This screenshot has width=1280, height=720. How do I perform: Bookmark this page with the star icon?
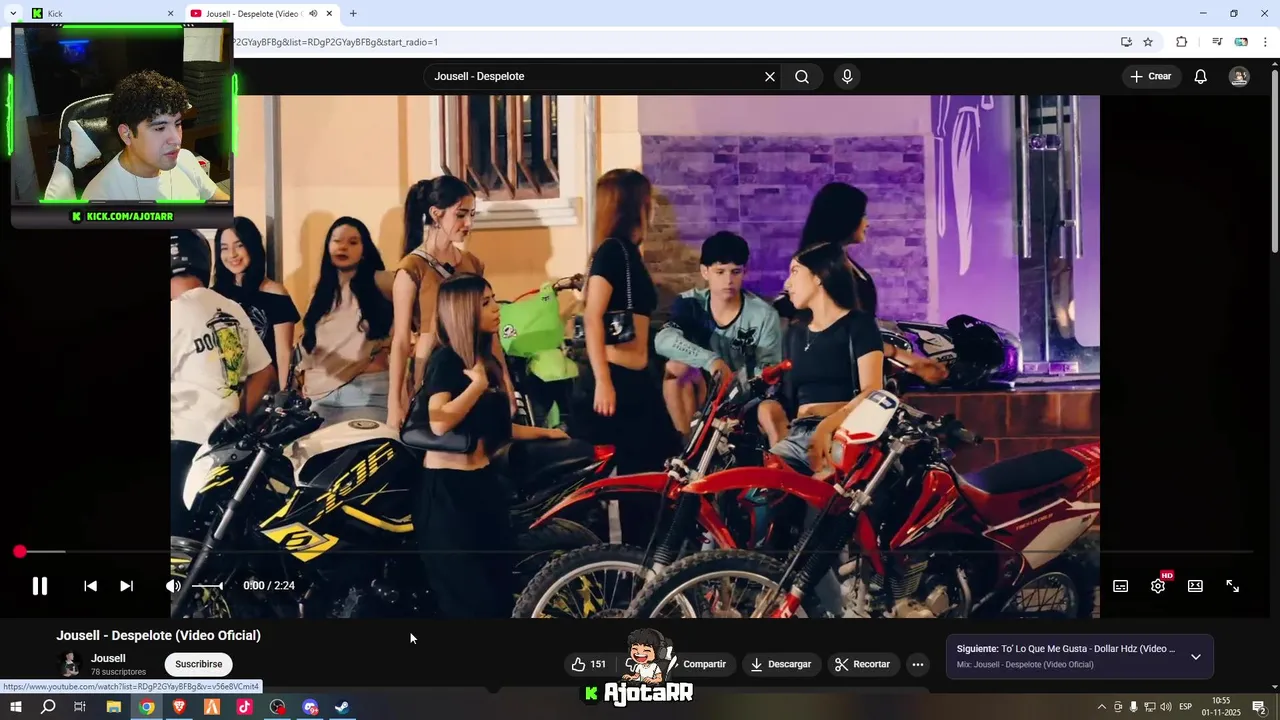[1148, 42]
